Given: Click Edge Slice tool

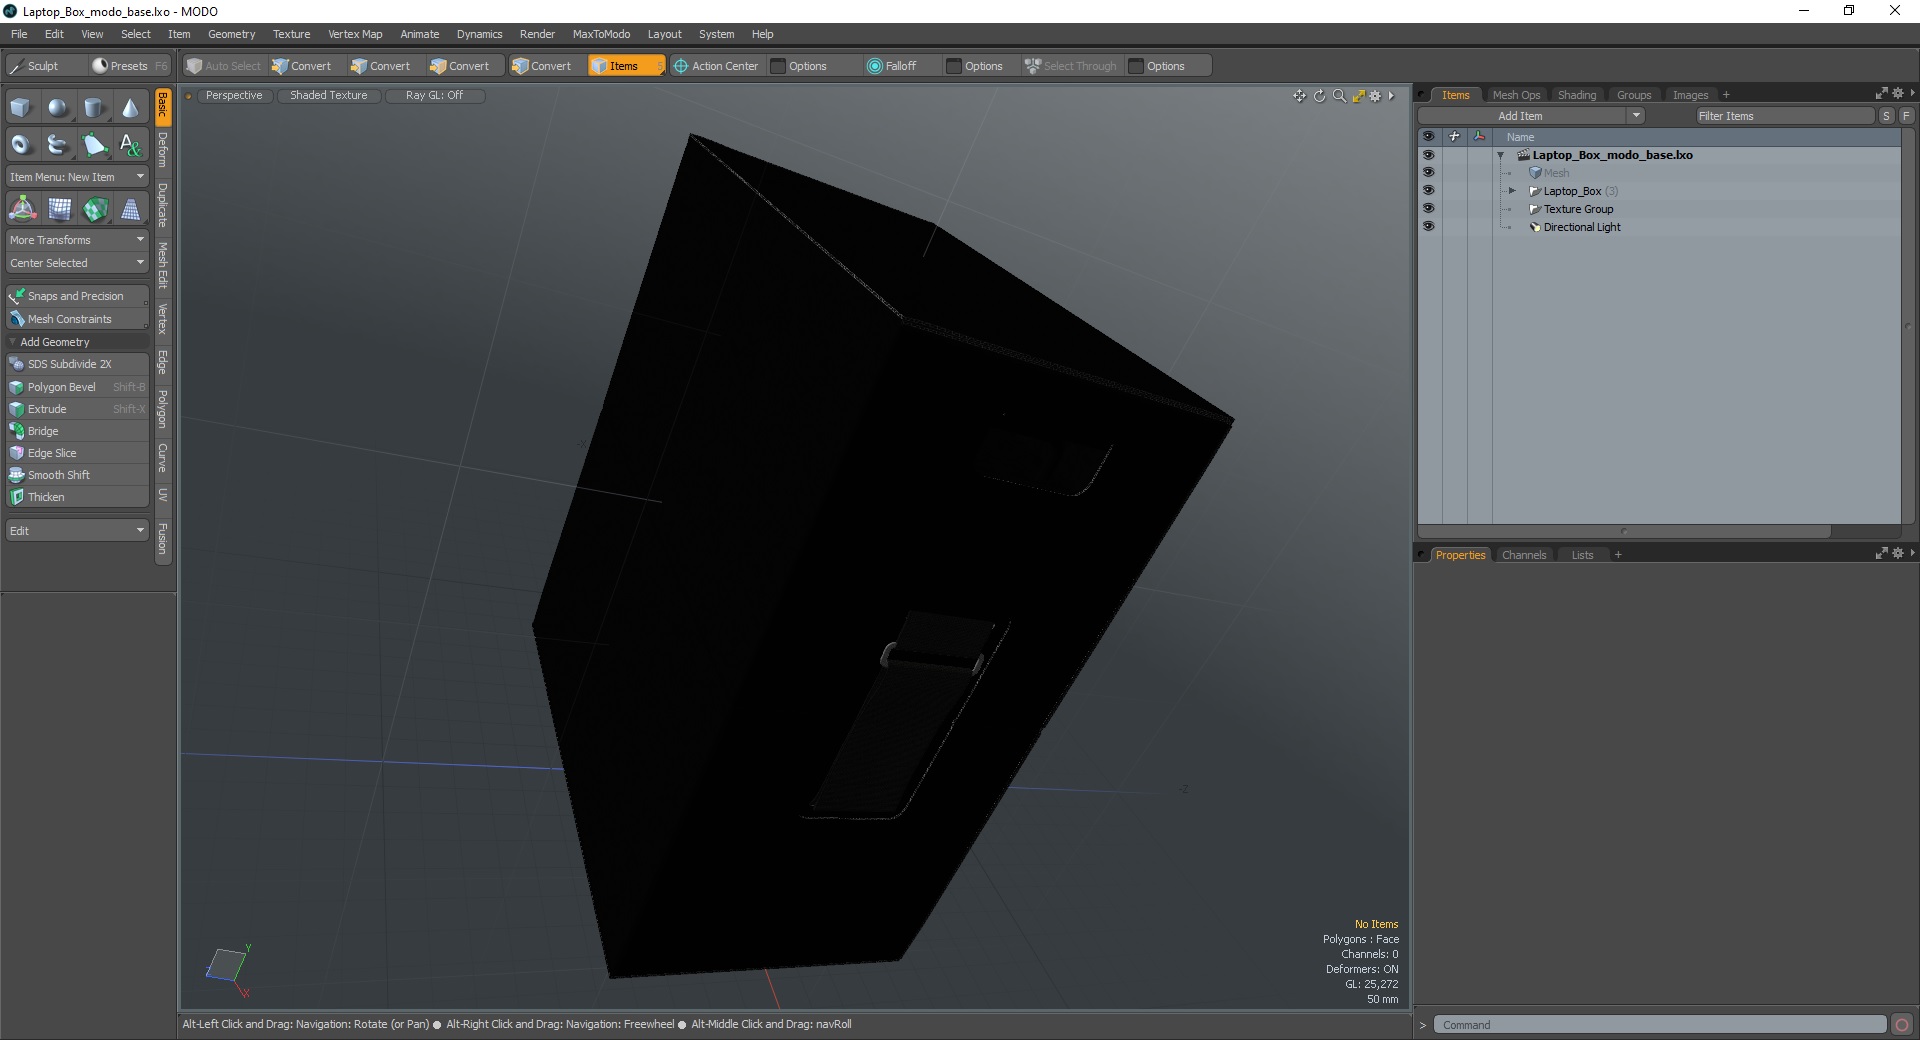Looking at the screenshot, I should click(77, 453).
